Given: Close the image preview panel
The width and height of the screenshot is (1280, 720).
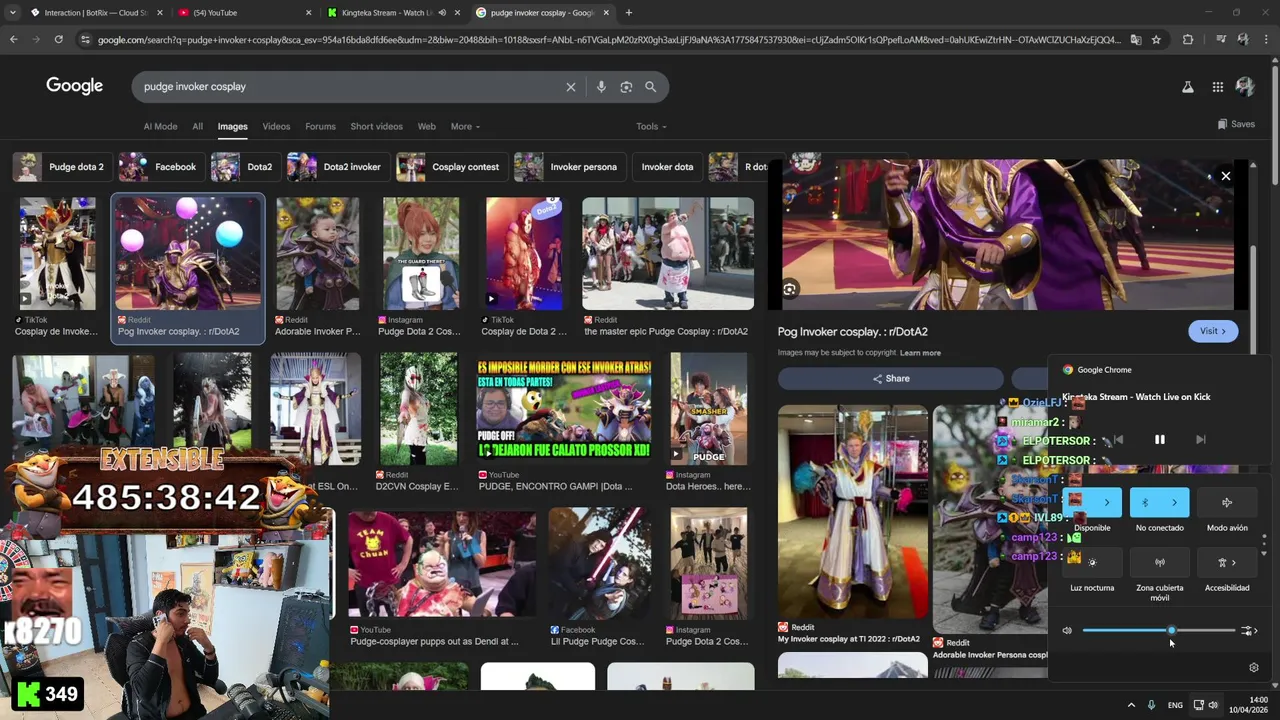Looking at the screenshot, I should click(1225, 176).
